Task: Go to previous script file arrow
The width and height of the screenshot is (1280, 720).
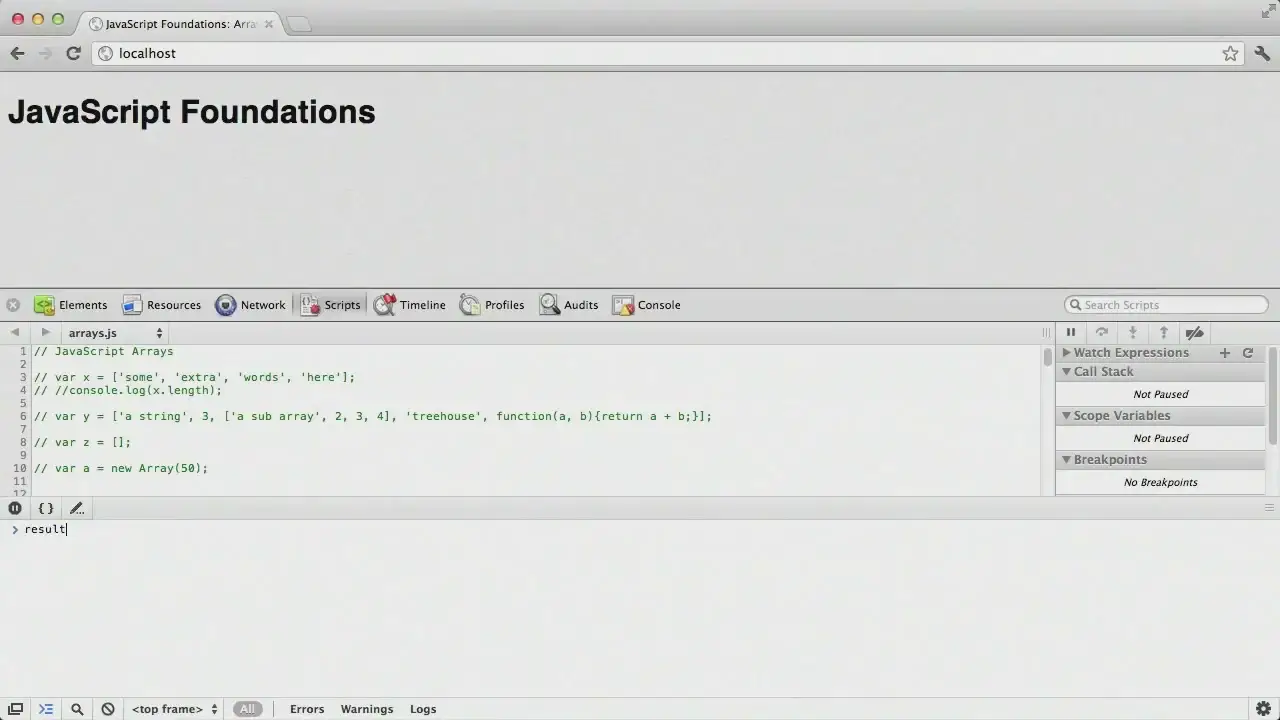Action: click(15, 332)
